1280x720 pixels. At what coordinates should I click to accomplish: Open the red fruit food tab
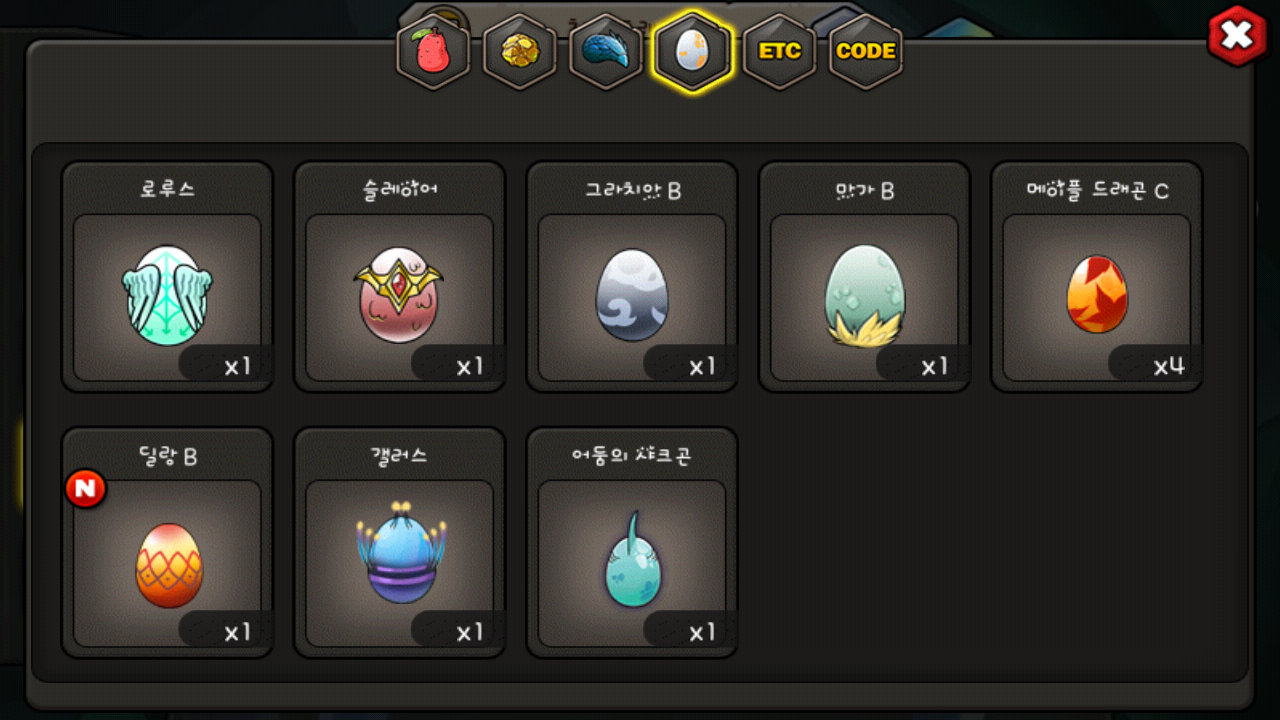(x=433, y=52)
